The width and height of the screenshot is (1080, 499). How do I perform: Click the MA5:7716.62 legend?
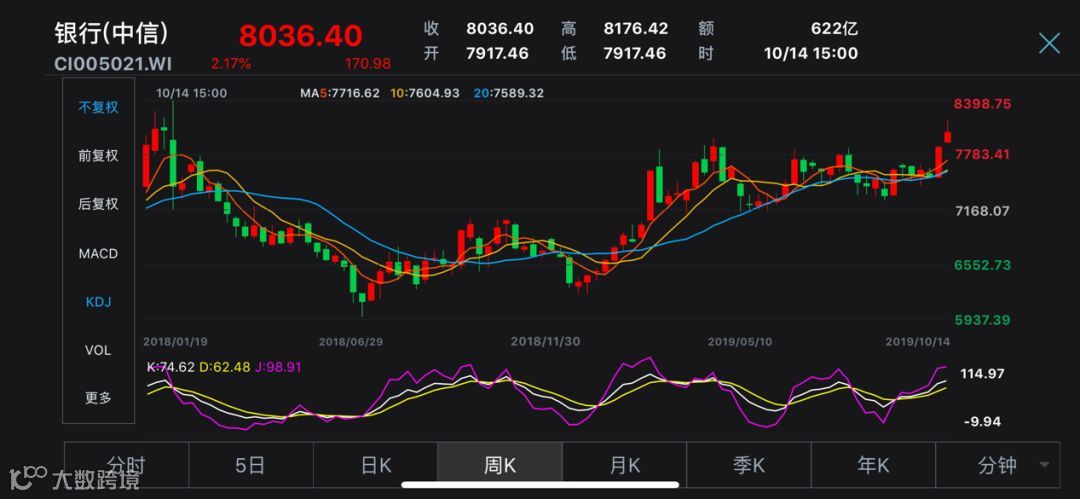(340, 92)
